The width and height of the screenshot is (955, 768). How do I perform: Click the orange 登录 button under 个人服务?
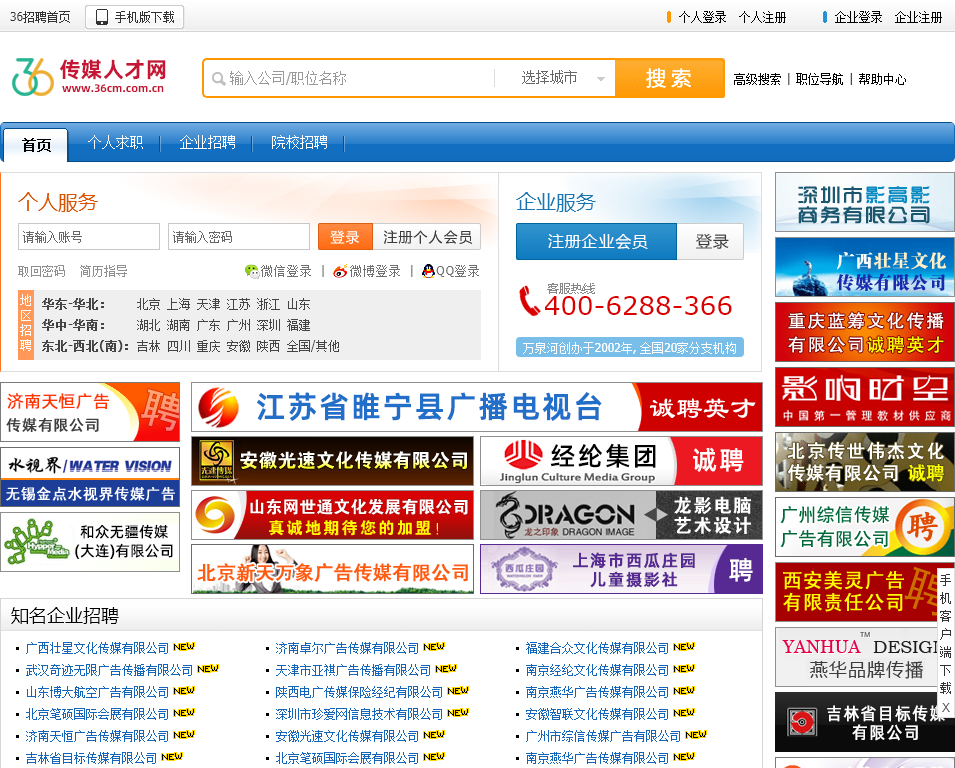[x=345, y=237]
